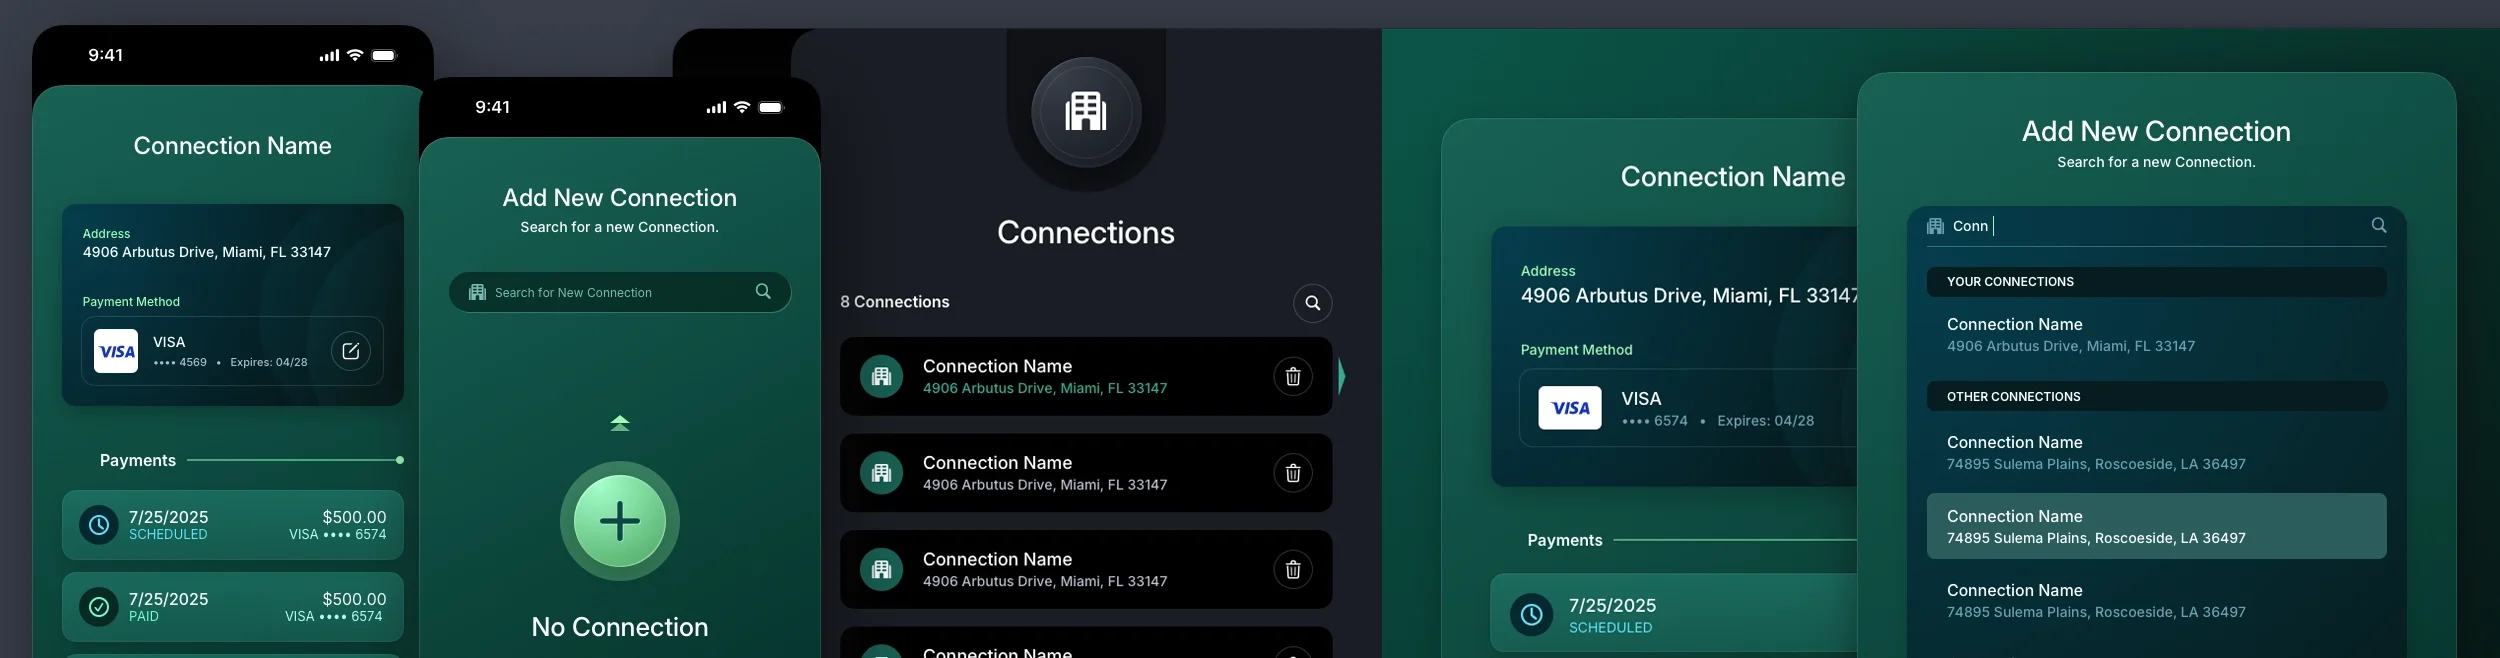Tap the building icon in 'Search for New Connection' field
The height and width of the screenshot is (658, 2500).
[477, 292]
